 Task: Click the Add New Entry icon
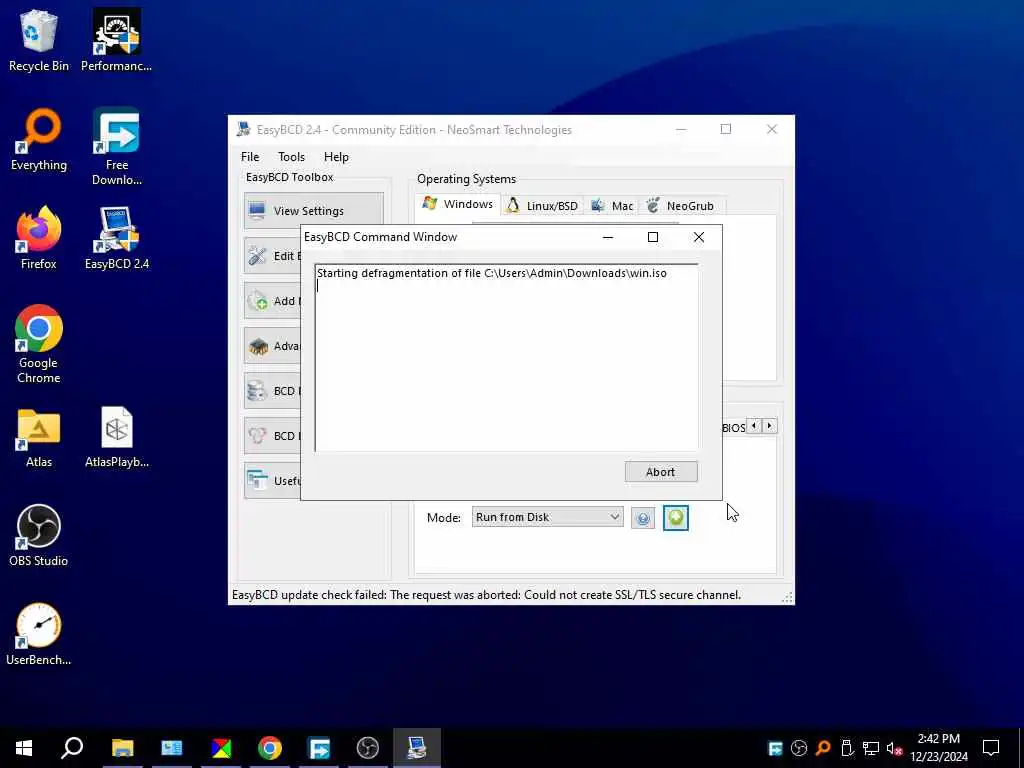tap(257, 300)
